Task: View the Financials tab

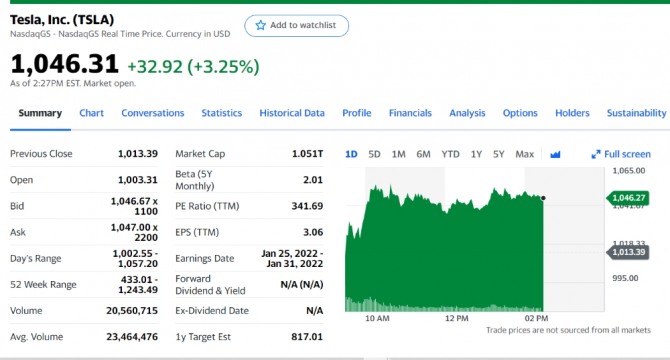Action: (x=410, y=113)
